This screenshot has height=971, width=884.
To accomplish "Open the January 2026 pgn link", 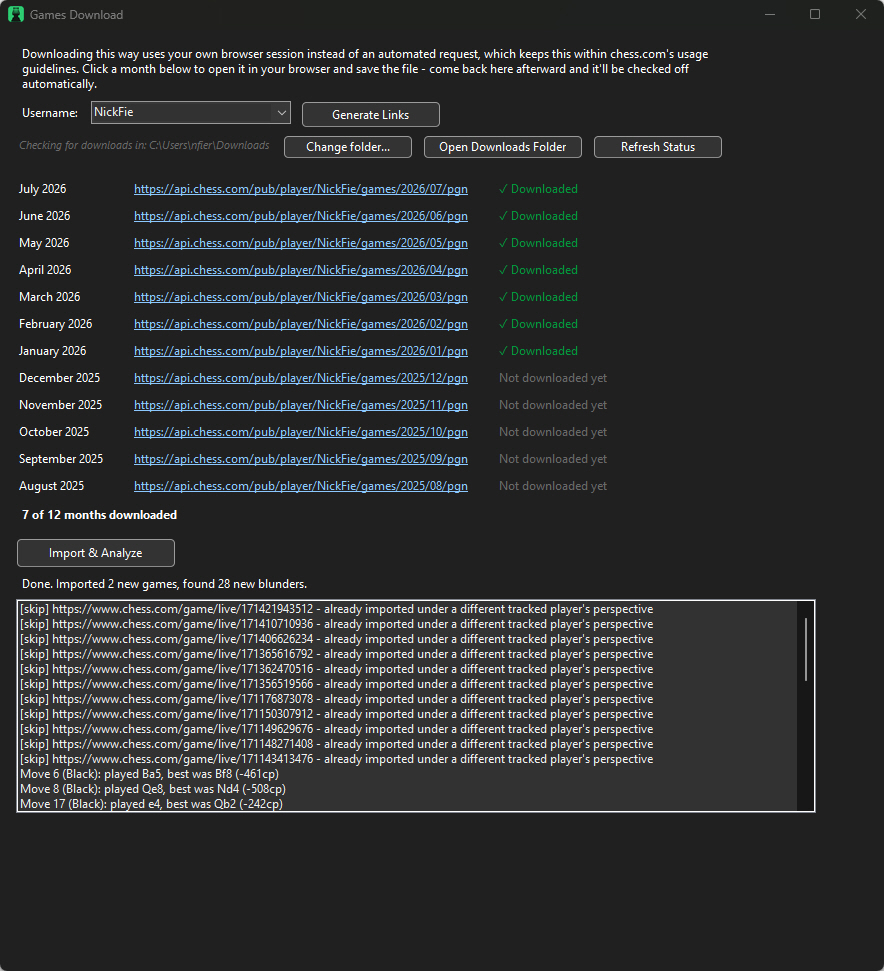I will (x=301, y=351).
